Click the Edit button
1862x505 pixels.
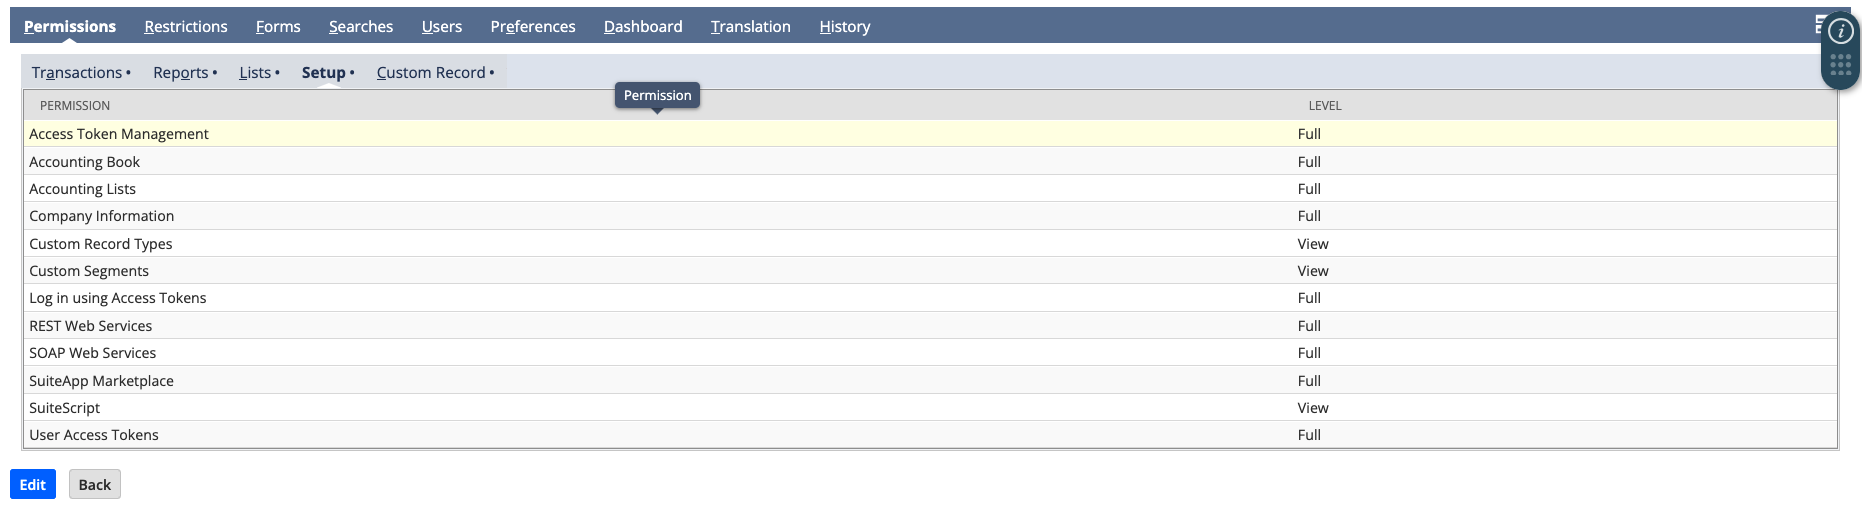[33, 485]
